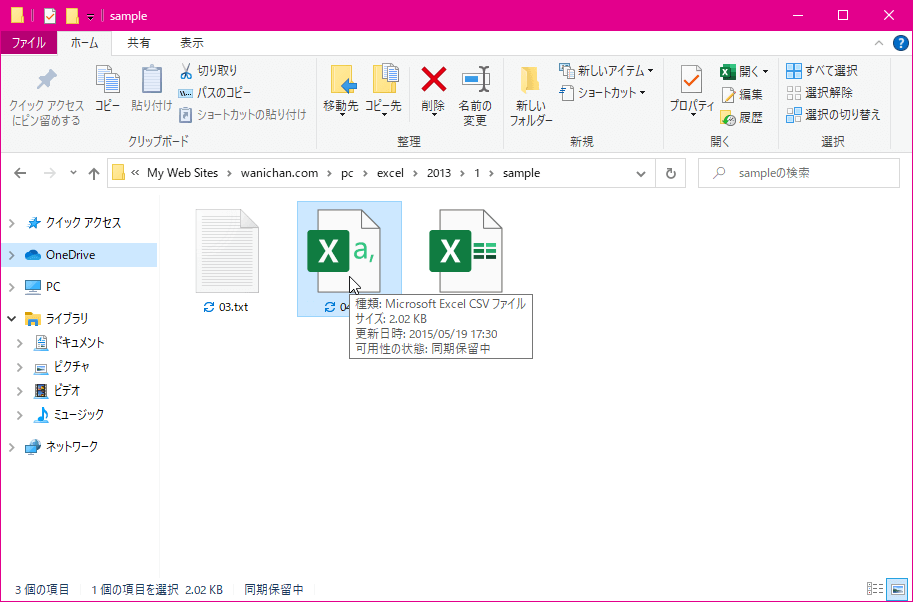Collapse the ribbon with chevron

click(x=879, y=43)
